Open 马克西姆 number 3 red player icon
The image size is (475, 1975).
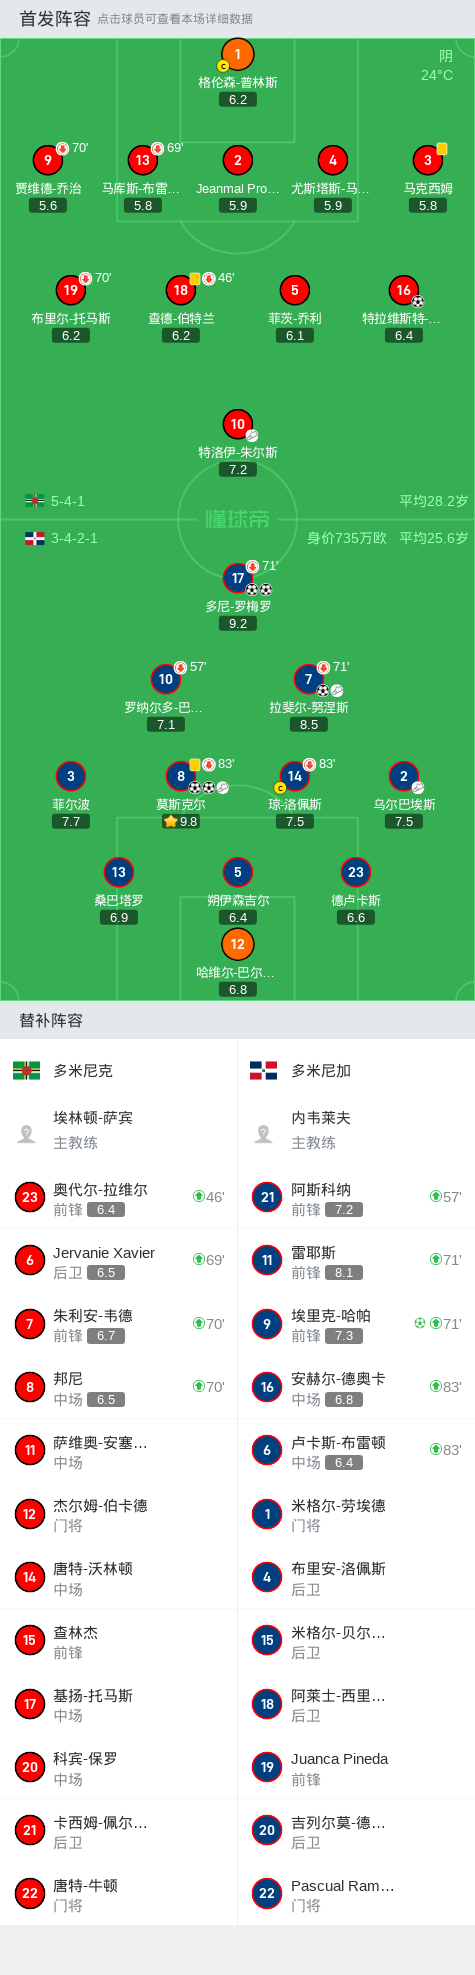coord(428,160)
